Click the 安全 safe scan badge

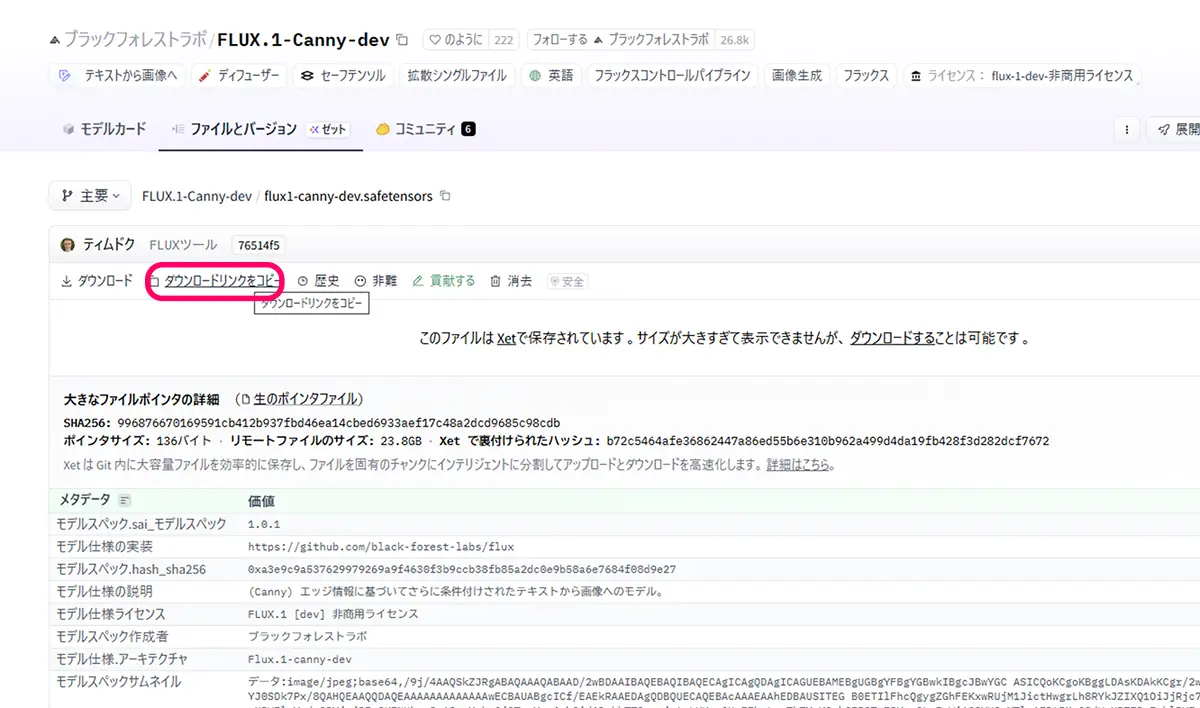point(567,282)
